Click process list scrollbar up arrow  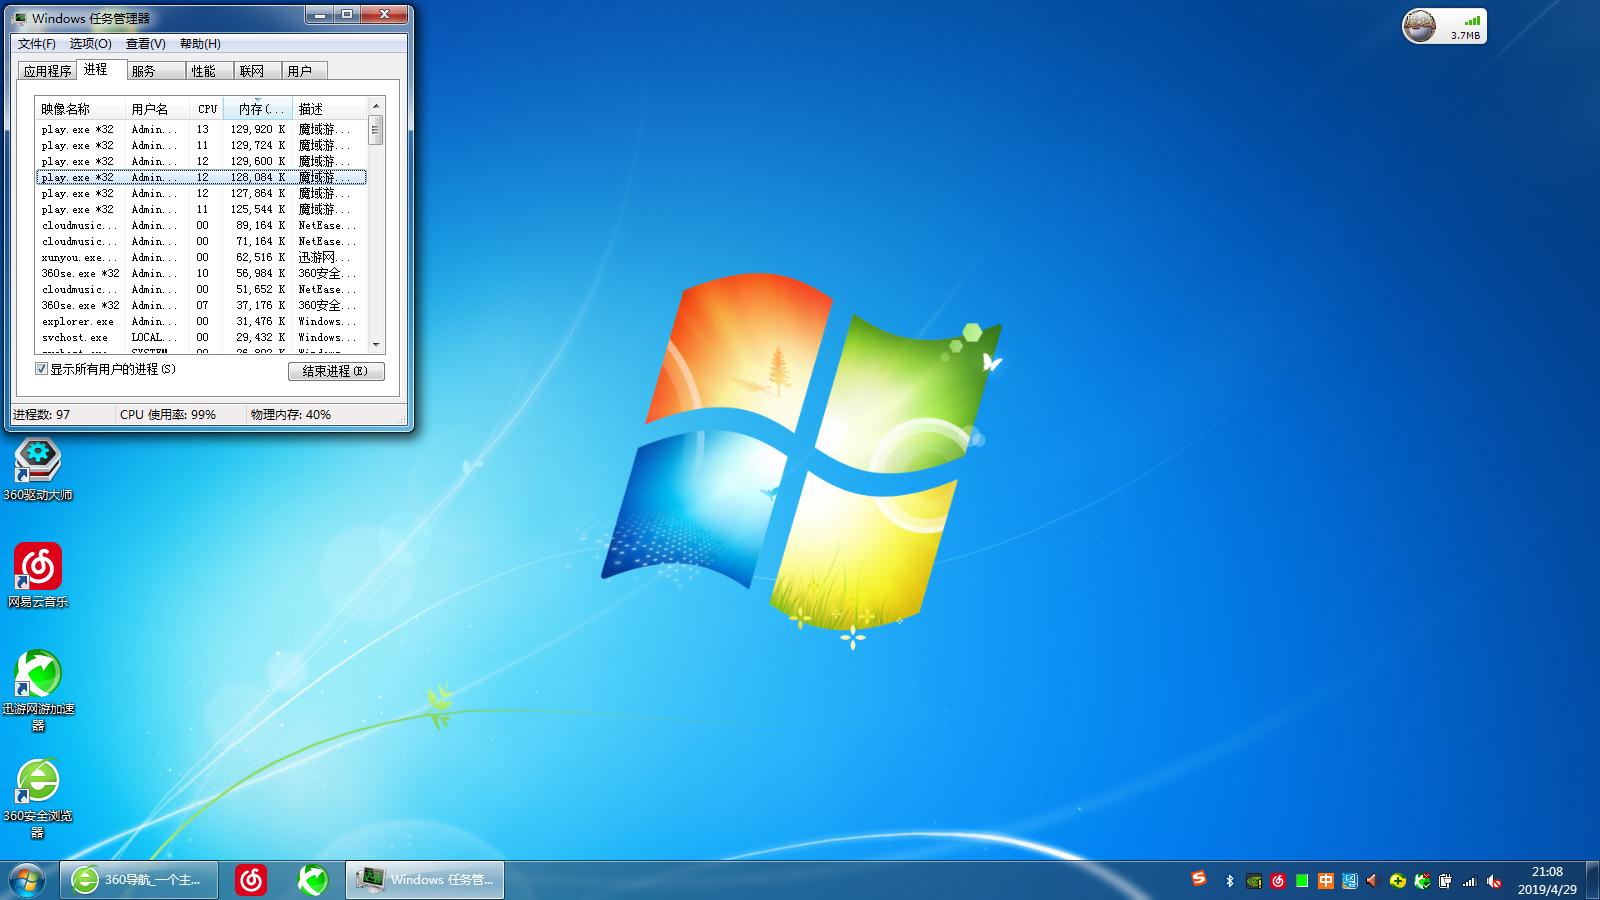point(376,106)
